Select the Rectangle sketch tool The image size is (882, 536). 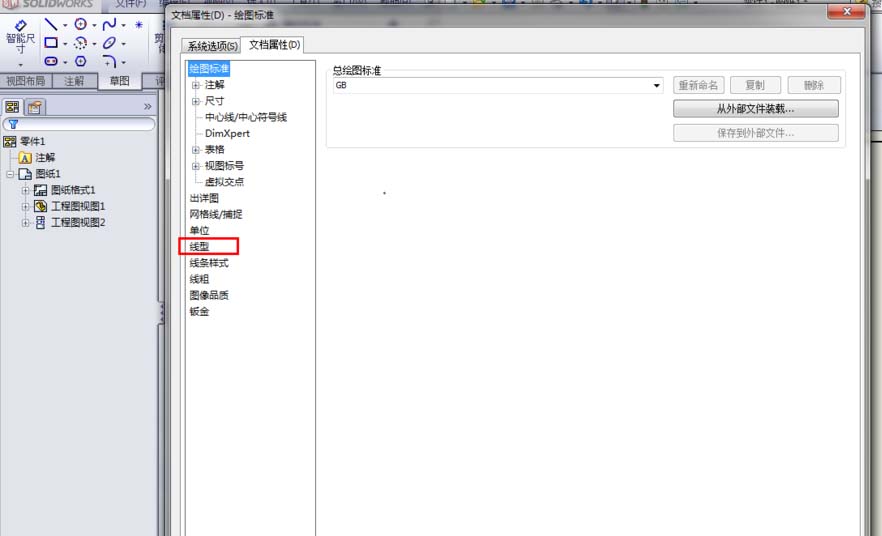click(x=51, y=43)
